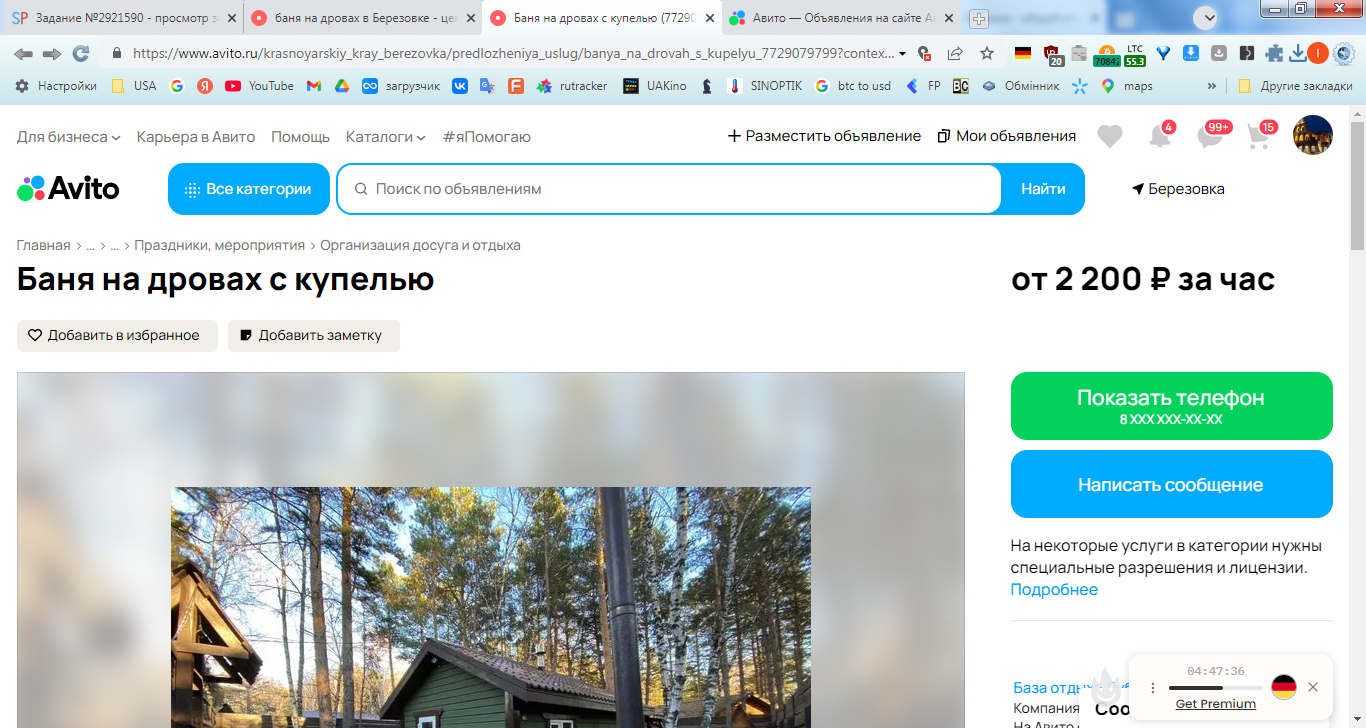Open the Yandex bookmark icon

(x=205, y=86)
